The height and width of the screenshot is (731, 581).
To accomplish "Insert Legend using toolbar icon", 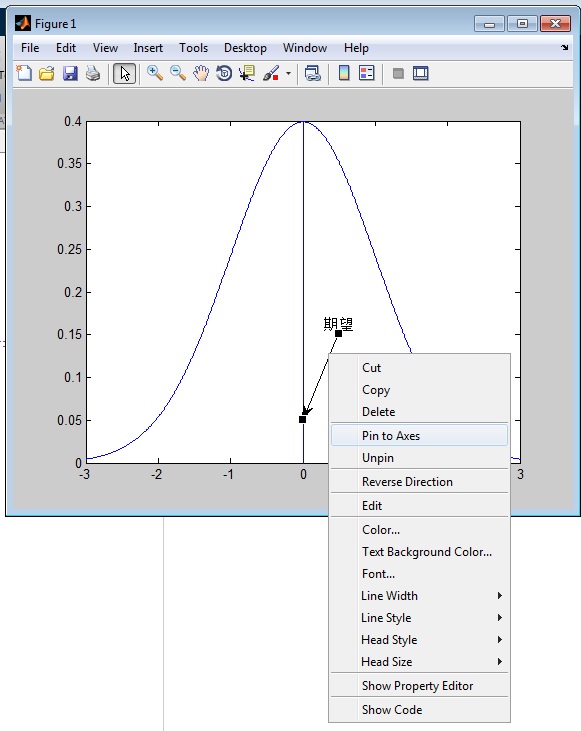I will (367, 73).
